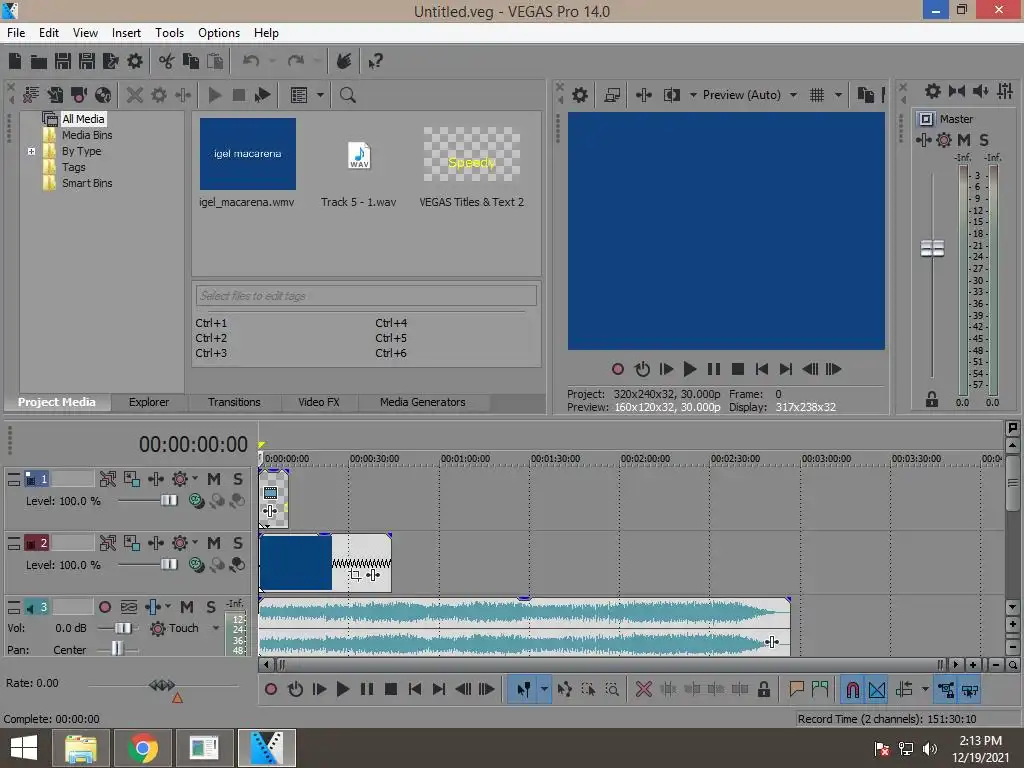The height and width of the screenshot is (768, 1024).
Task: Open Master Bus audio properties gear
Action: (x=933, y=91)
